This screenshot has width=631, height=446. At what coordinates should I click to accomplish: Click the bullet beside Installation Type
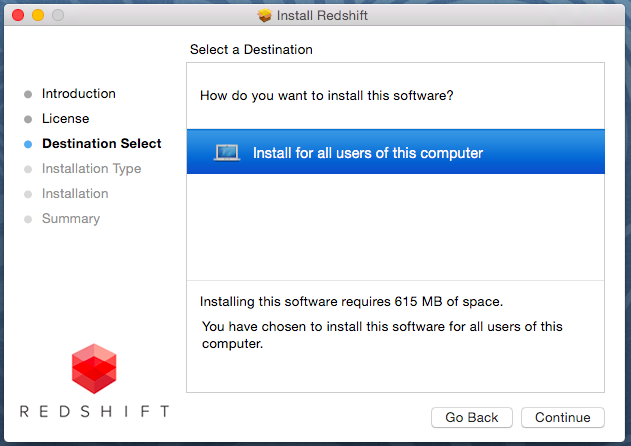click(28, 169)
